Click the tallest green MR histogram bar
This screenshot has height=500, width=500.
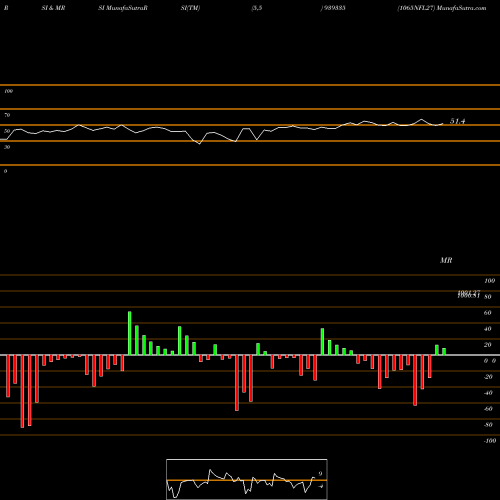[x=130, y=333]
